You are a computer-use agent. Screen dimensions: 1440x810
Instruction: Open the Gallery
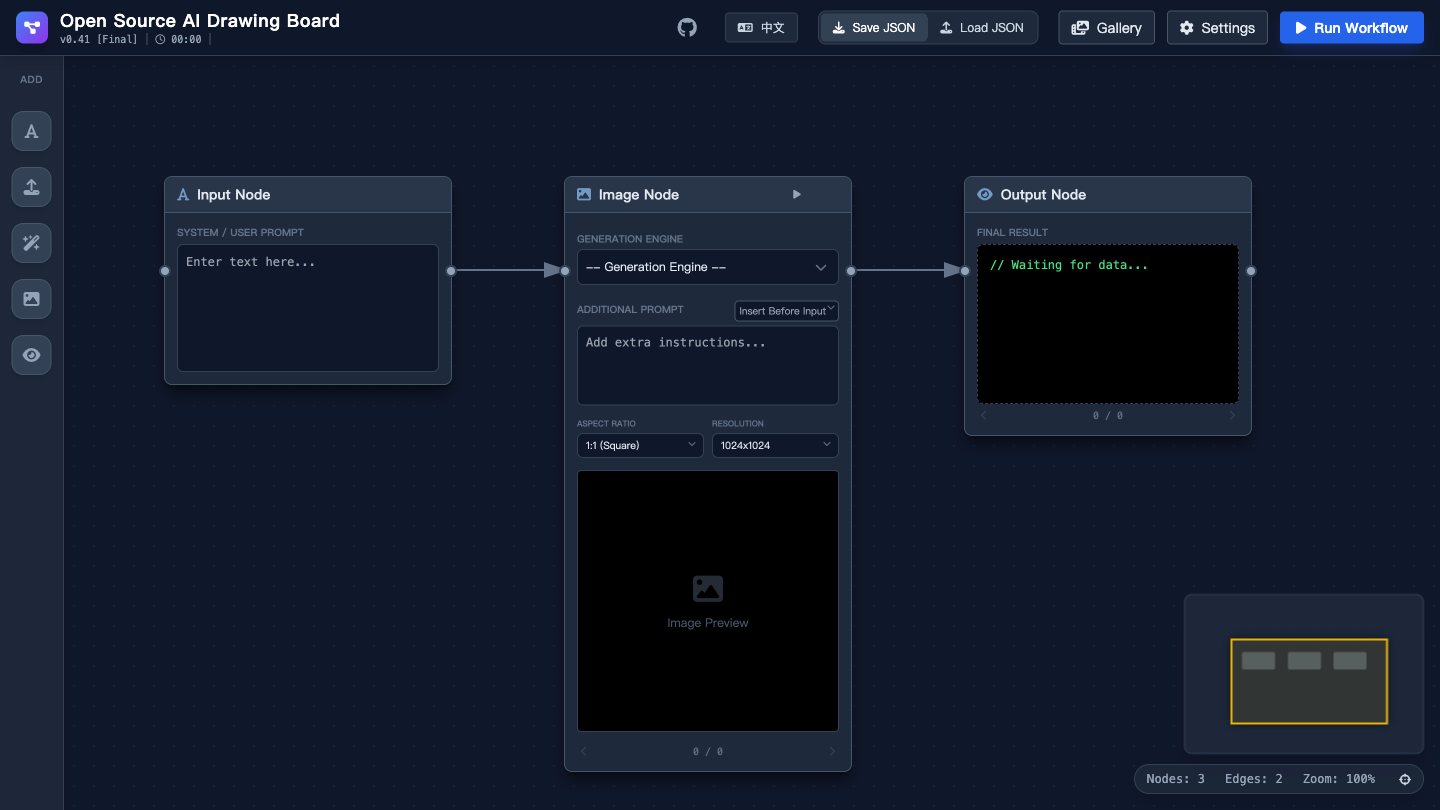click(x=1106, y=28)
